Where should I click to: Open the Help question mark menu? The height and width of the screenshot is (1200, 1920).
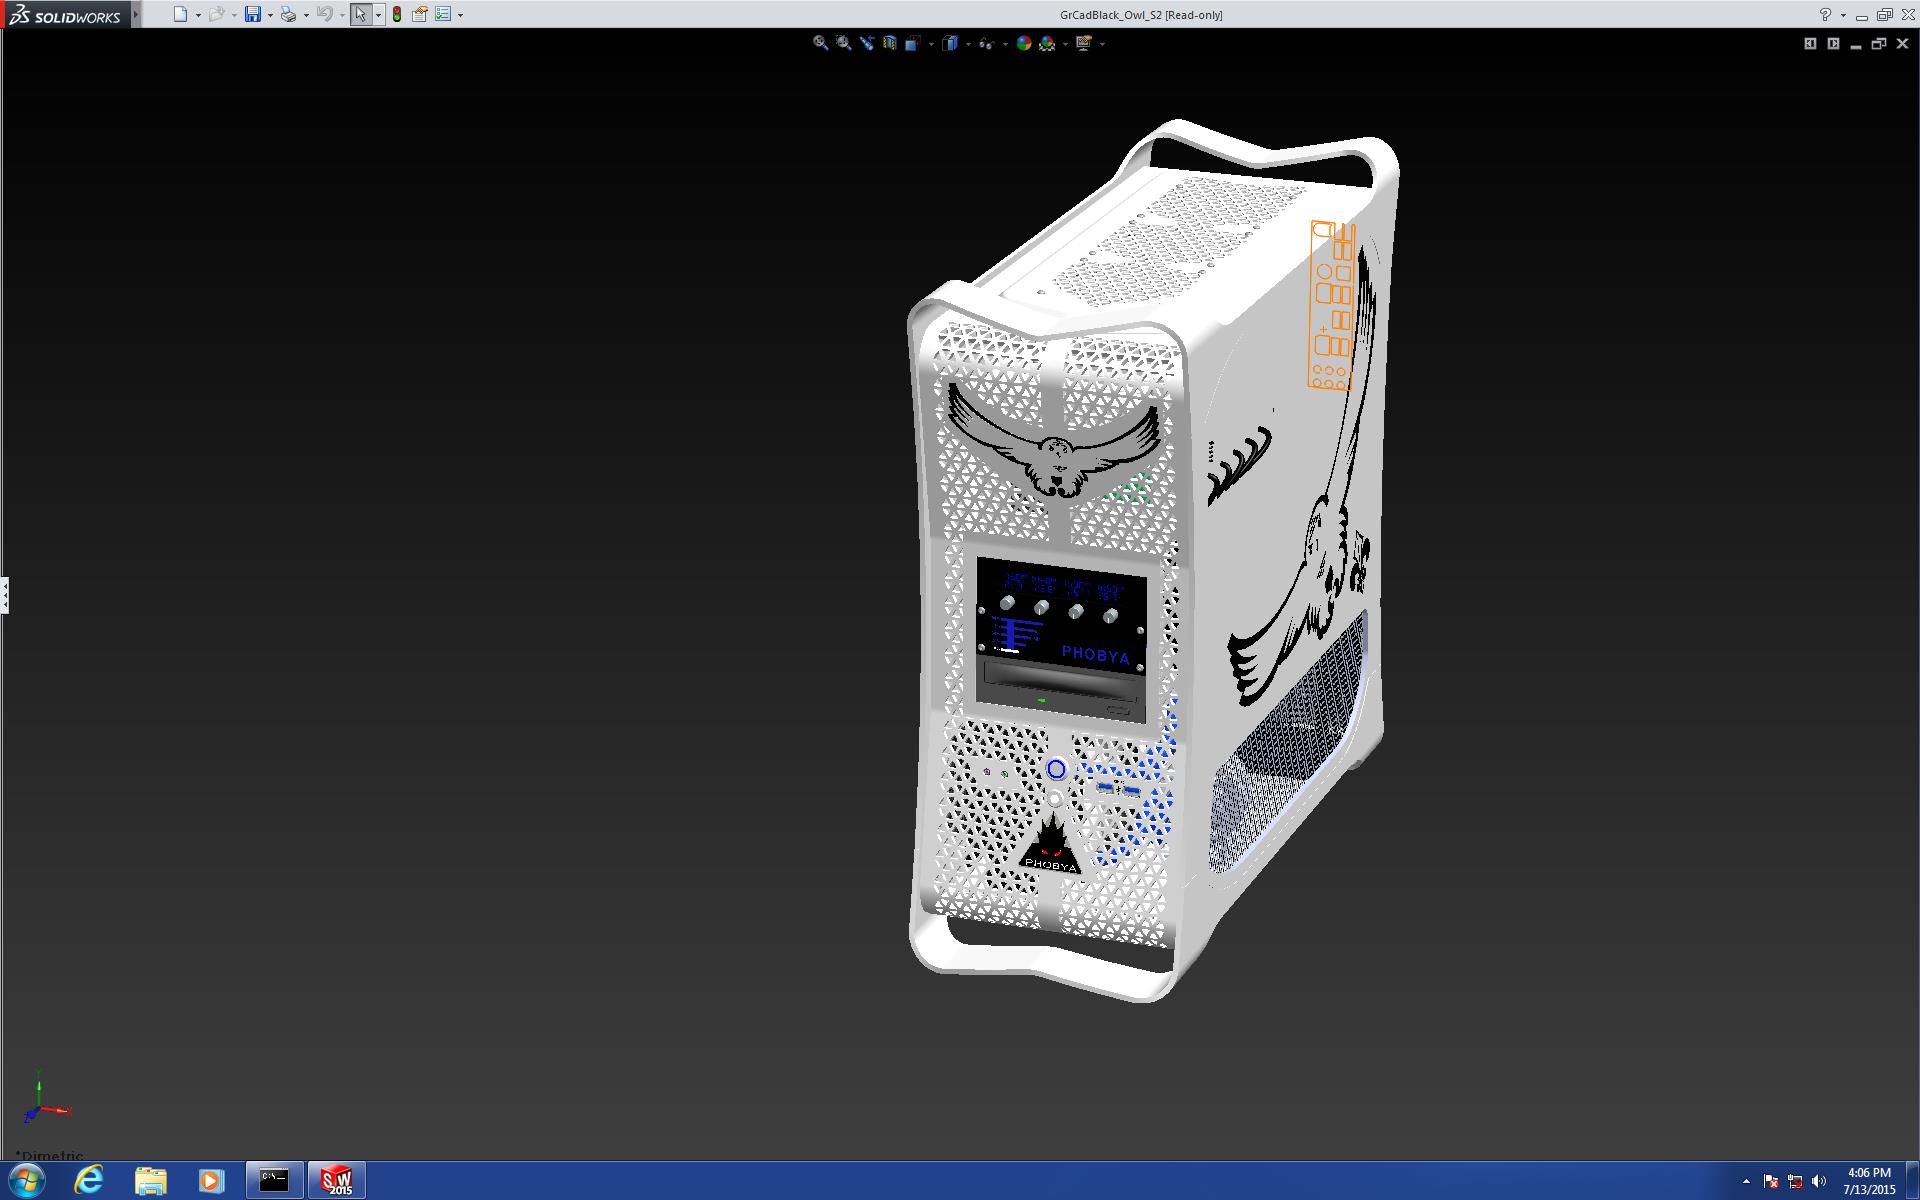click(x=1825, y=14)
